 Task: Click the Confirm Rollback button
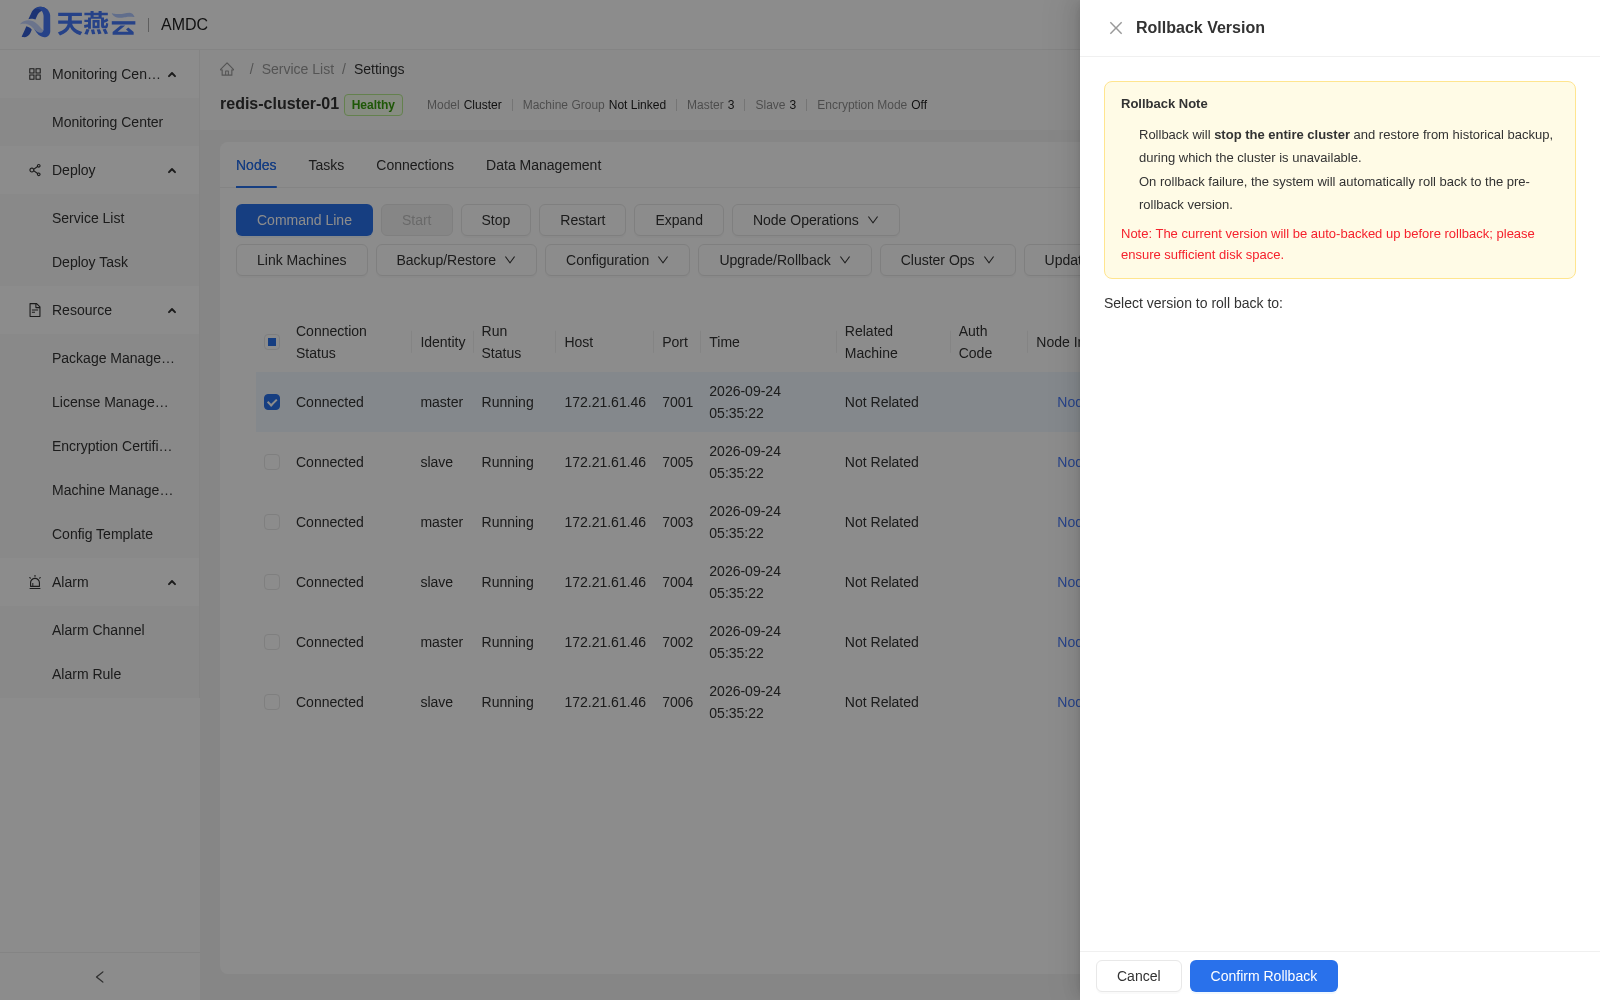pyautogui.click(x=1264, y=976)
